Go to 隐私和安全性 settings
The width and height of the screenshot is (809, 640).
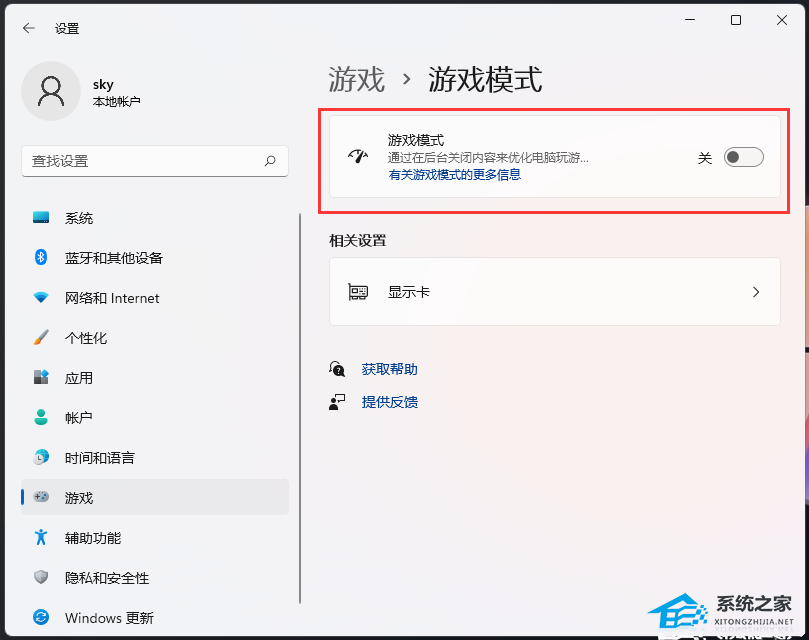coord(155,578)
